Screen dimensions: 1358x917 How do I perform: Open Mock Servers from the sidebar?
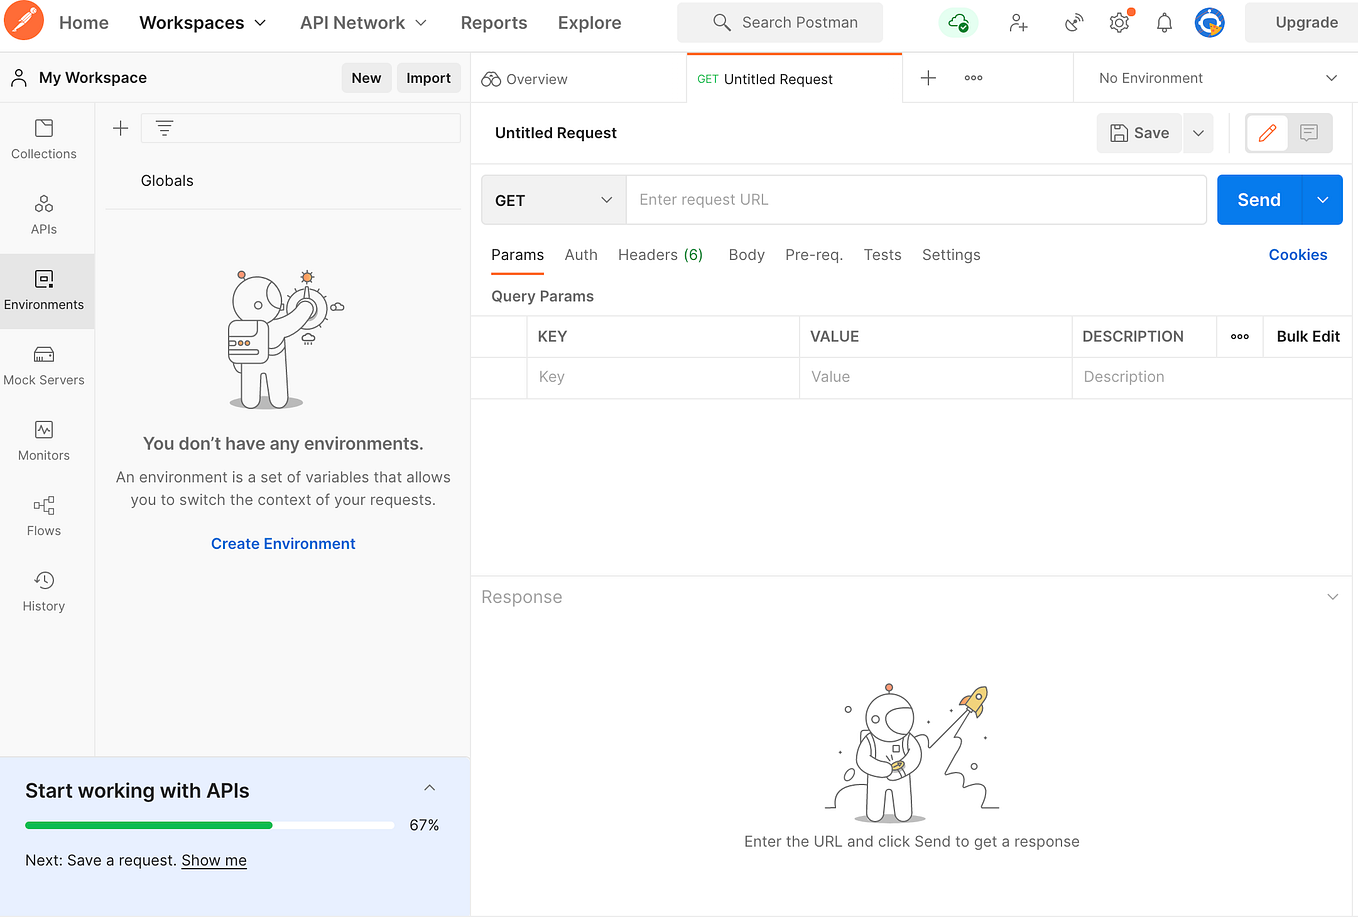coord(44,365)
